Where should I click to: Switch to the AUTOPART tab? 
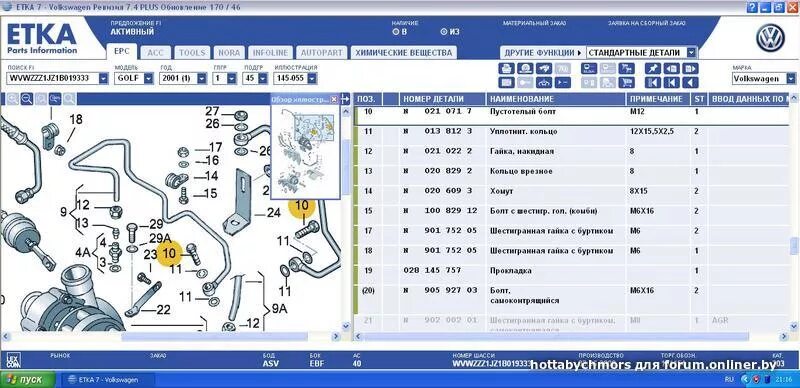pos(321,53)
